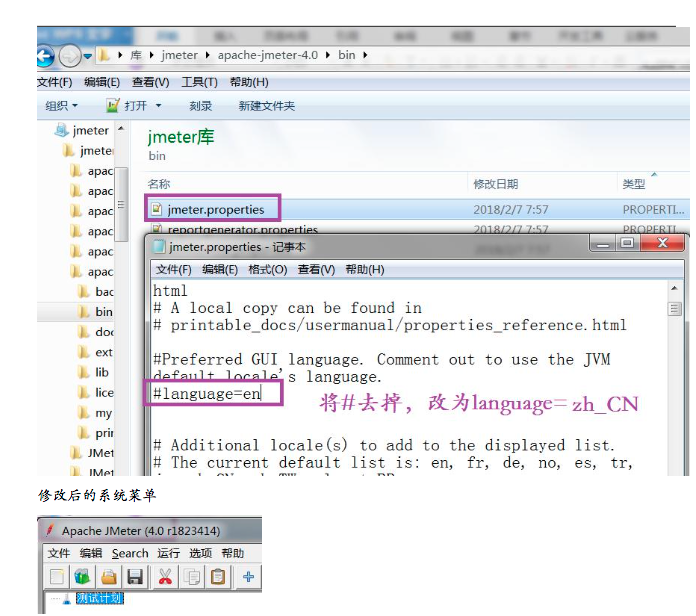The image size is (696, 616).
Task: Sort by 修改日期 column header
Action: click(495, 184)
